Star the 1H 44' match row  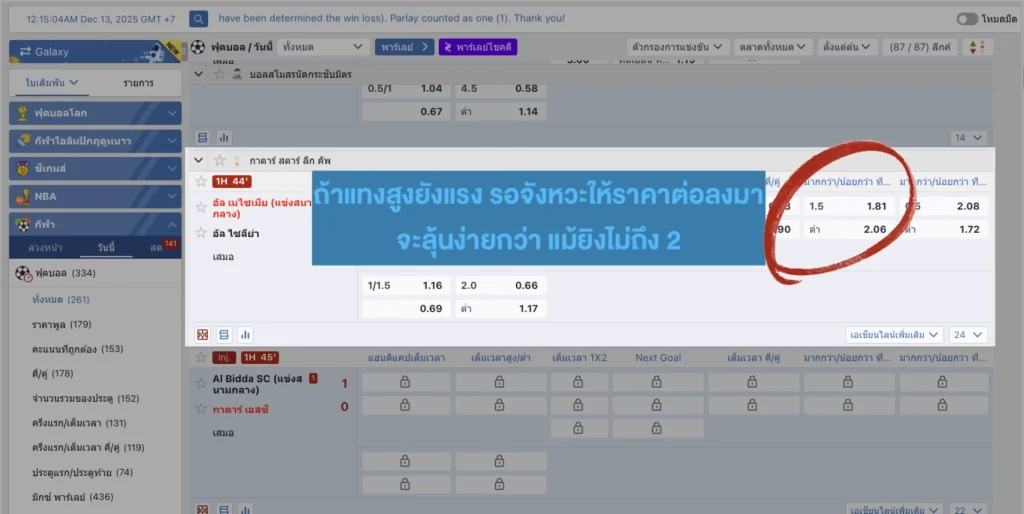pyautogui.click(x=201, y=182)
